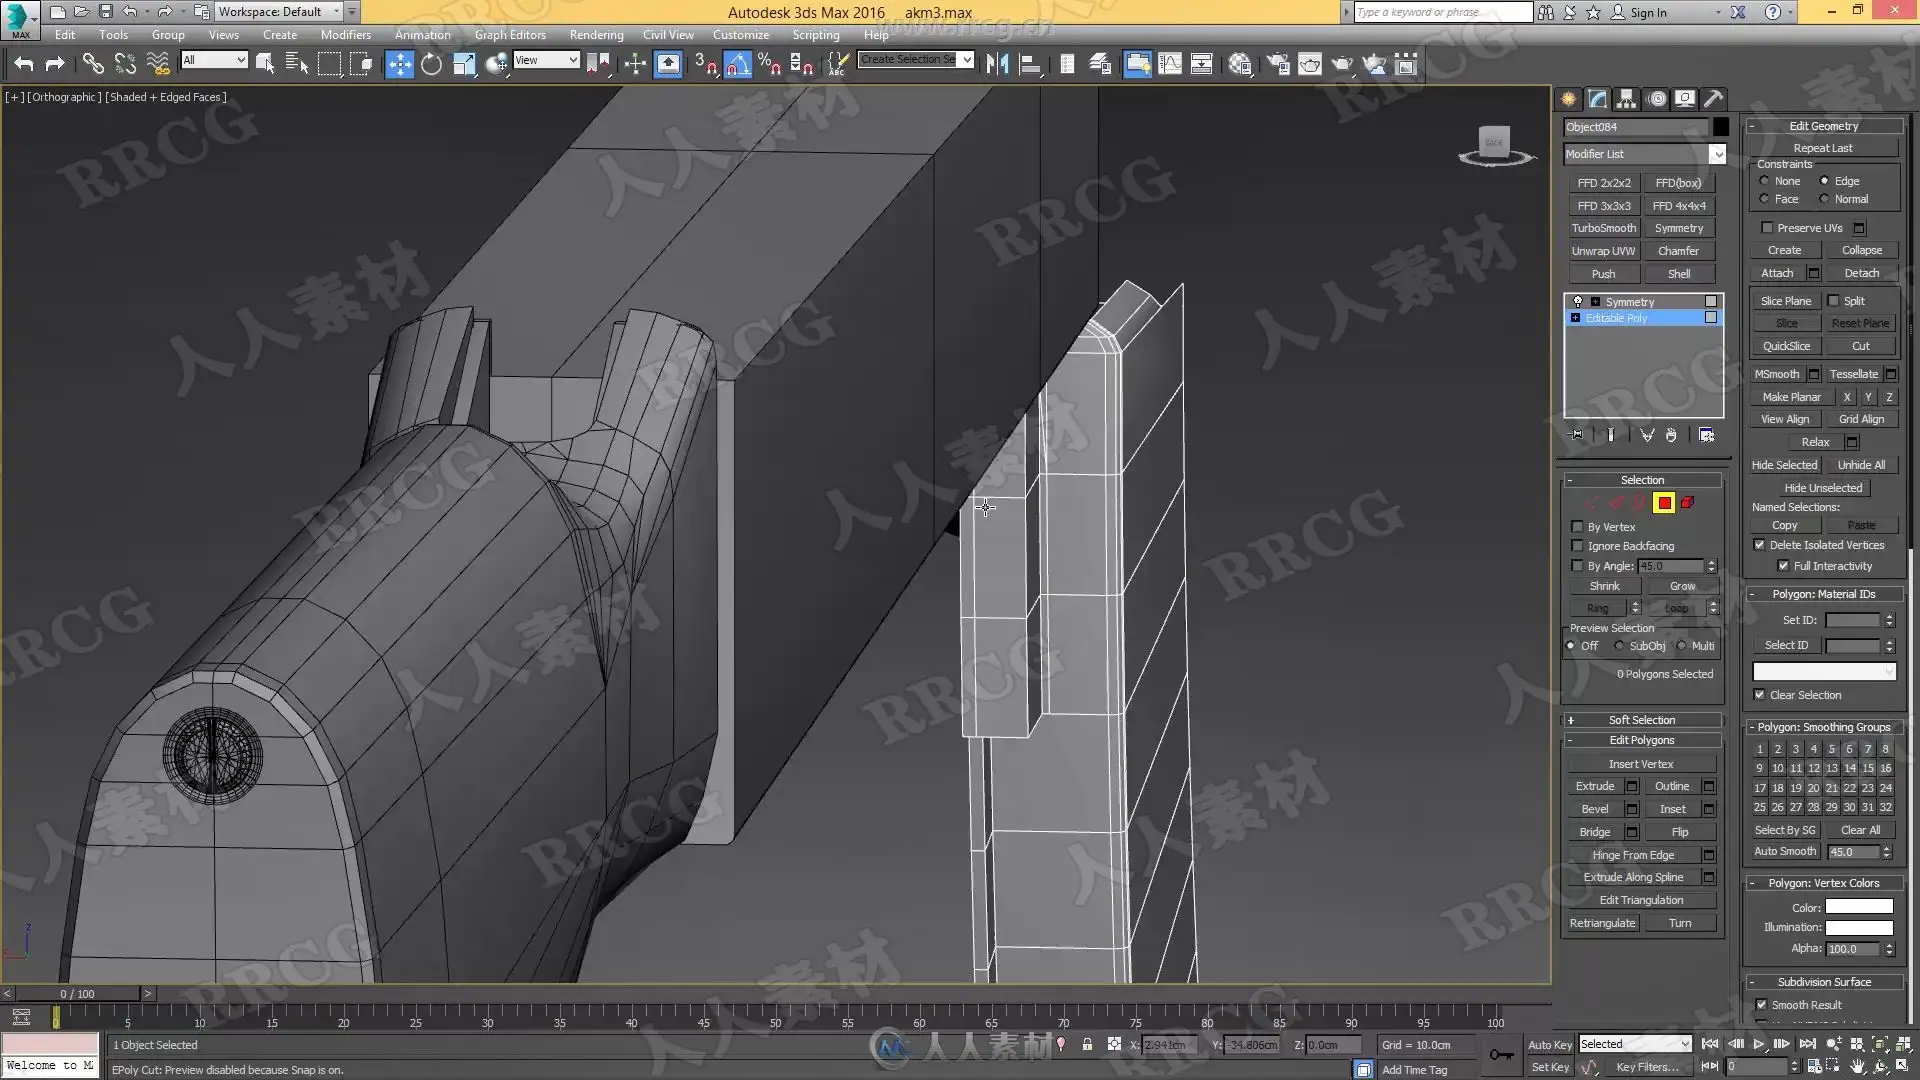This screenshot has height=1080, width=1920.
Task: Select the Move tool in toolbar
Action: 399,65
